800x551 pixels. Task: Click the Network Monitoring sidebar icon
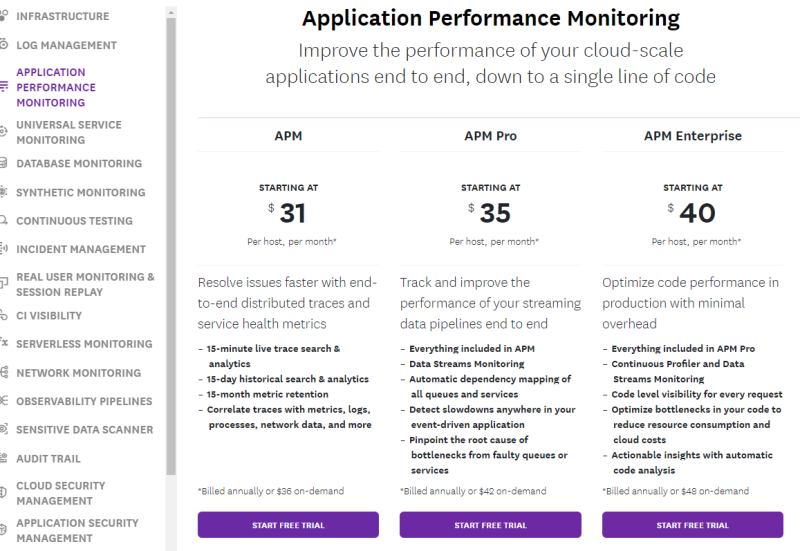(x=4, y=373)
